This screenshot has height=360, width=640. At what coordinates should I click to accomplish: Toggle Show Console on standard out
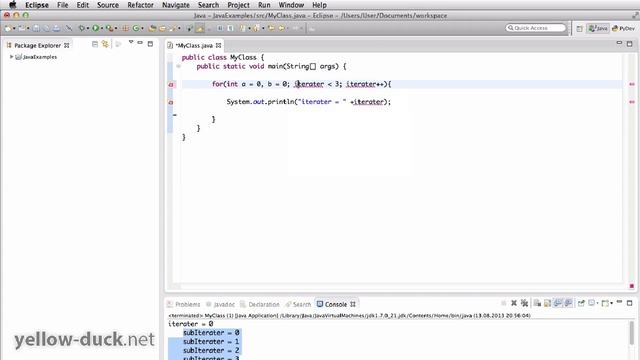tap(558, 303)
